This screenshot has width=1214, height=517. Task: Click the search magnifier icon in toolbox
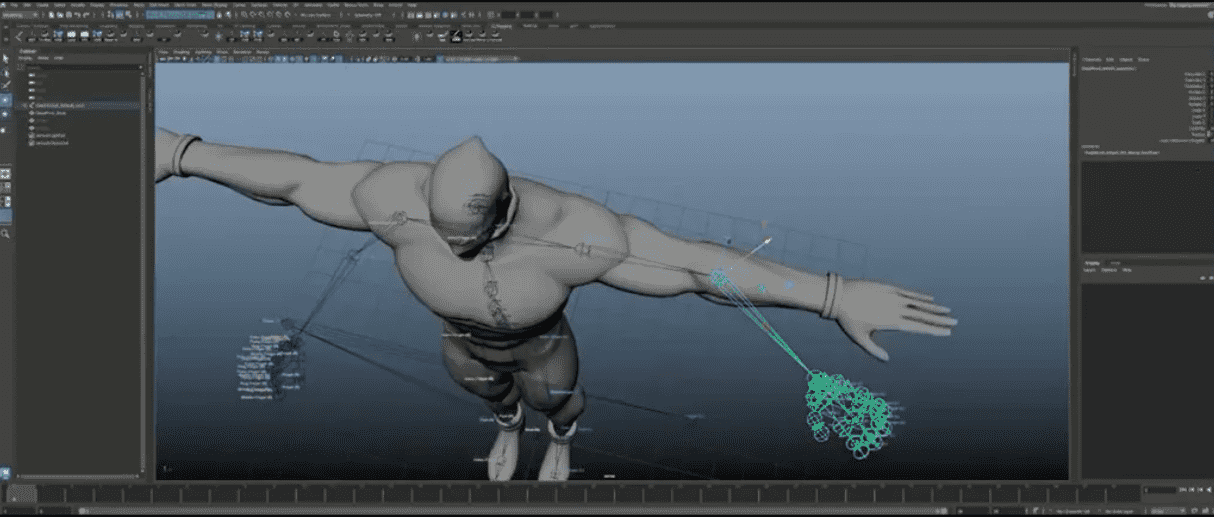[6, 234]
